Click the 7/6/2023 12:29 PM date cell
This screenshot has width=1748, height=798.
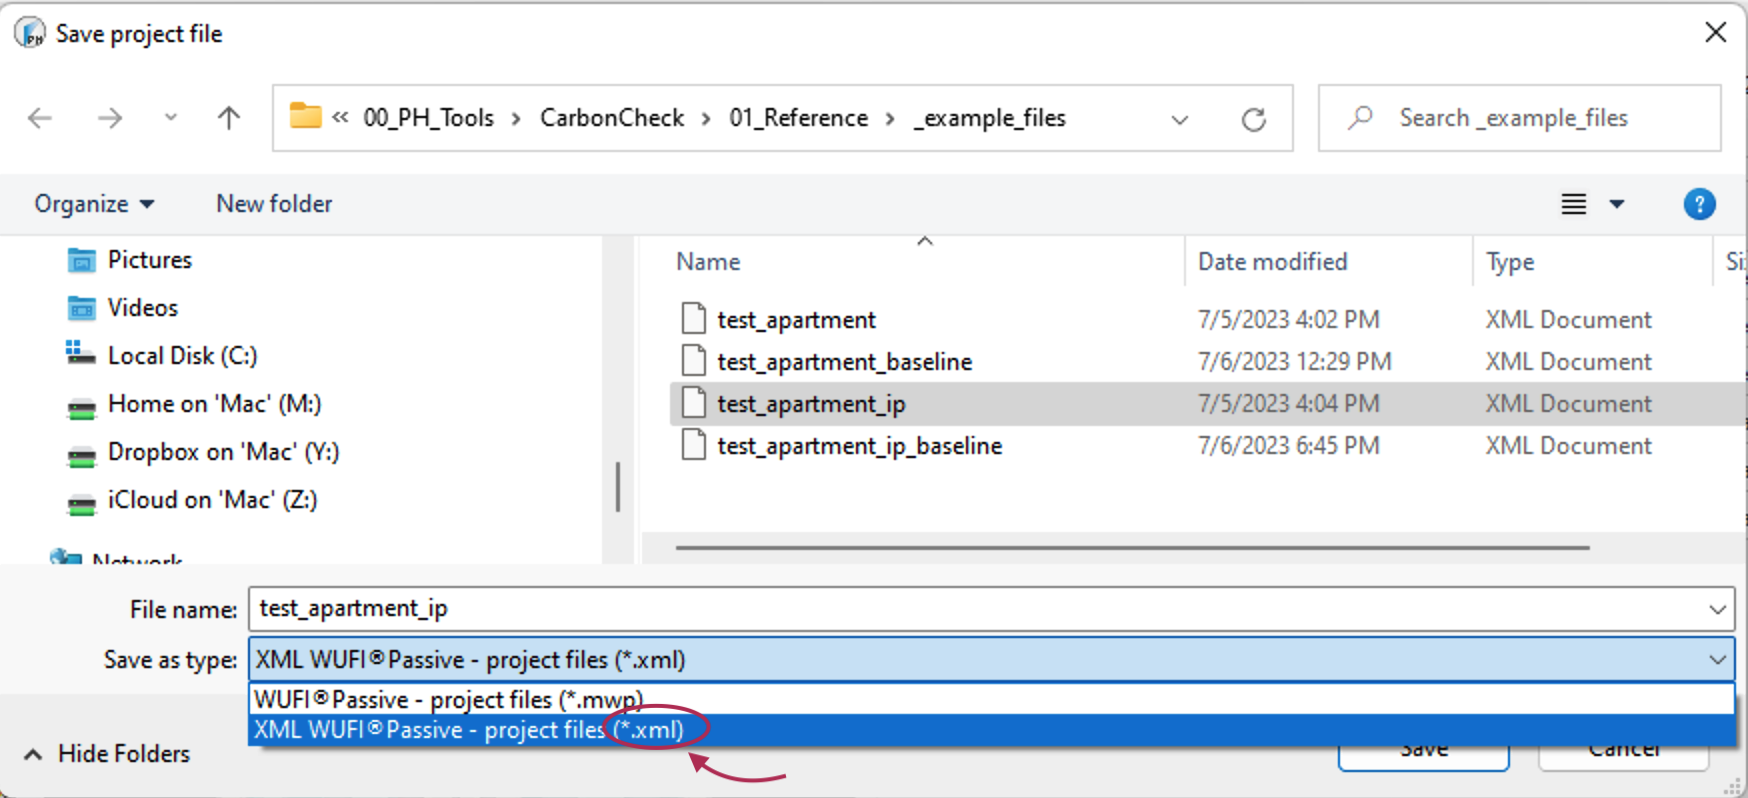click(1295, 362)
